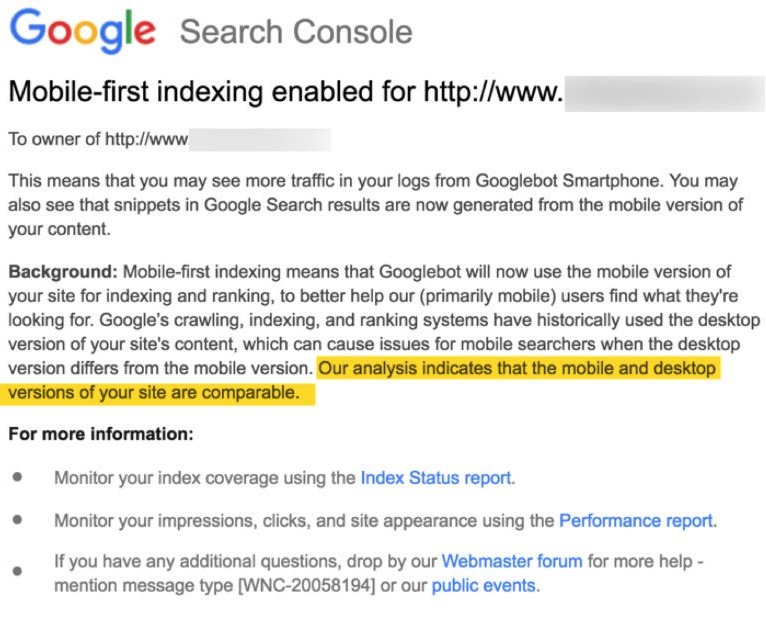This screenshot has height=640, width=766.
Task: Click the bullet beside the Webmaster forum line
Action: (x=17, y=572)
